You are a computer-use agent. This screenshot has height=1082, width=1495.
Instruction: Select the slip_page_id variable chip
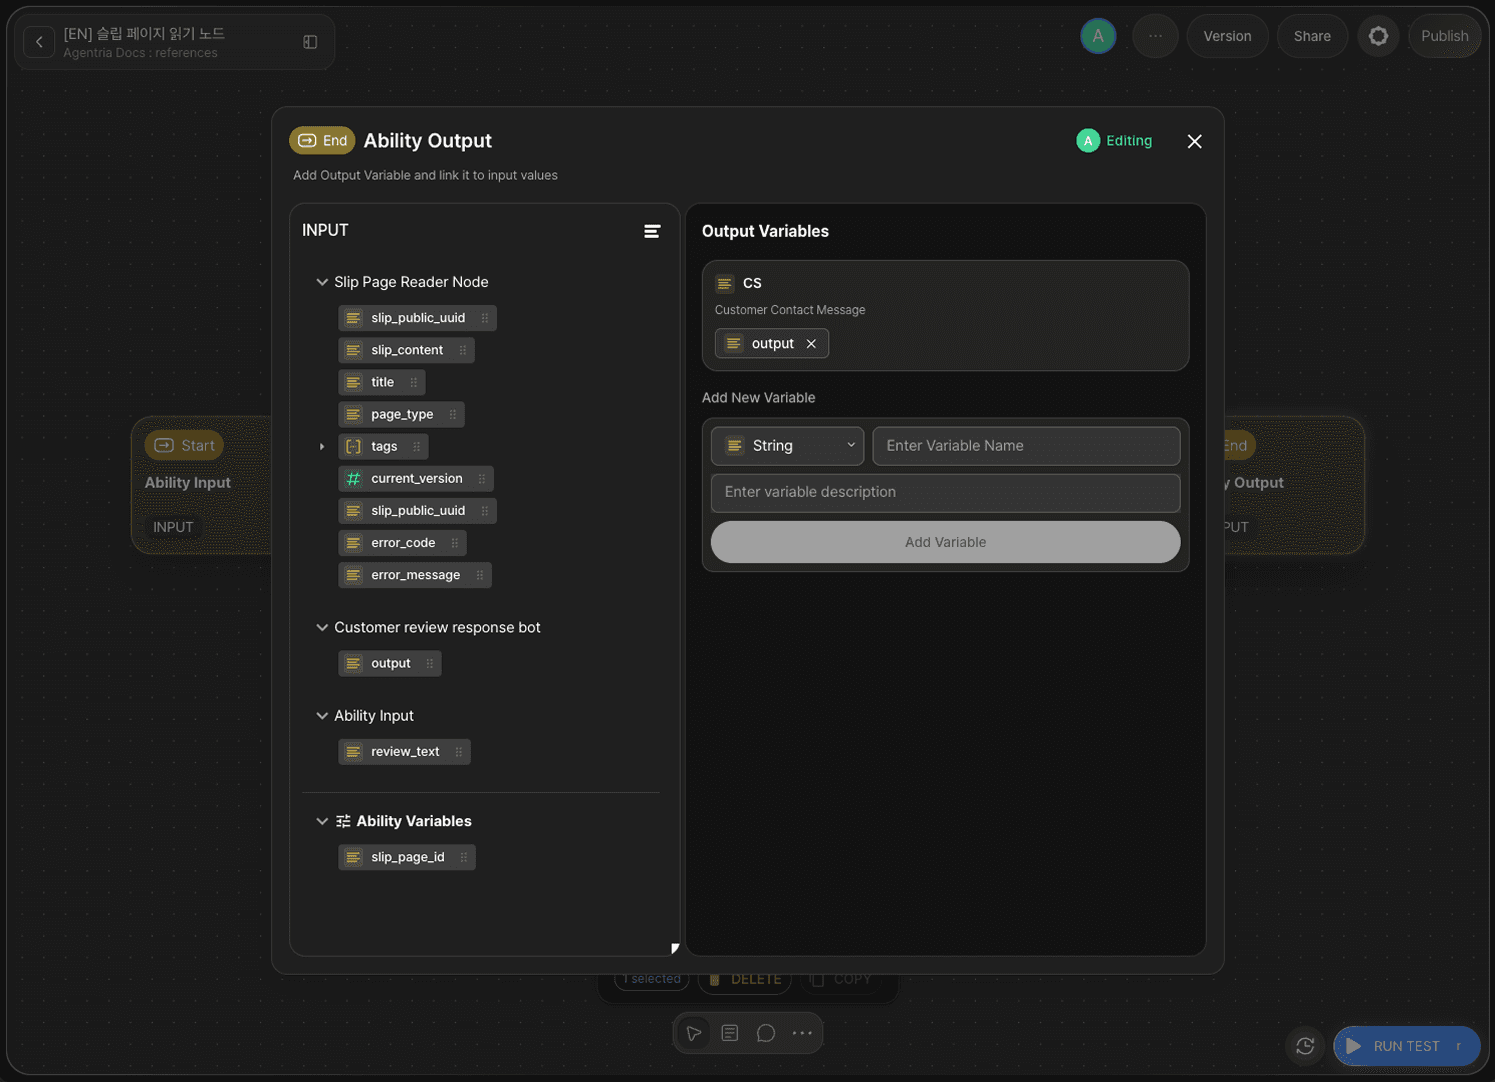407,857
